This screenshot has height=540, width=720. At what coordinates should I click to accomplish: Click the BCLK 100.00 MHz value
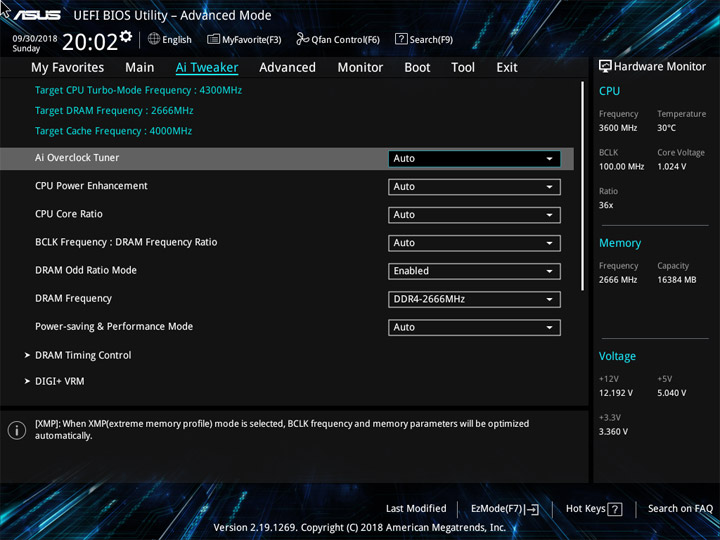[x=621, y=167]
